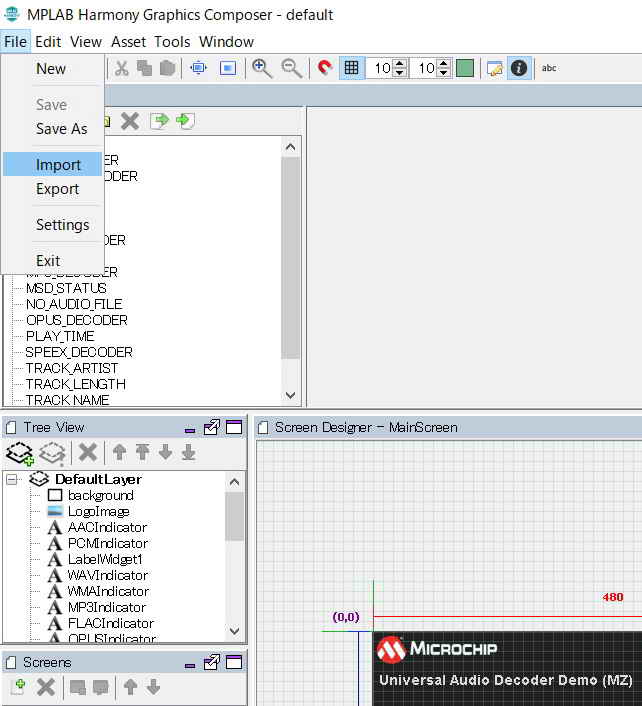This screenshot has height=706, width=642.
Task: Open the Window menu
Action: (x=226, y=42)
